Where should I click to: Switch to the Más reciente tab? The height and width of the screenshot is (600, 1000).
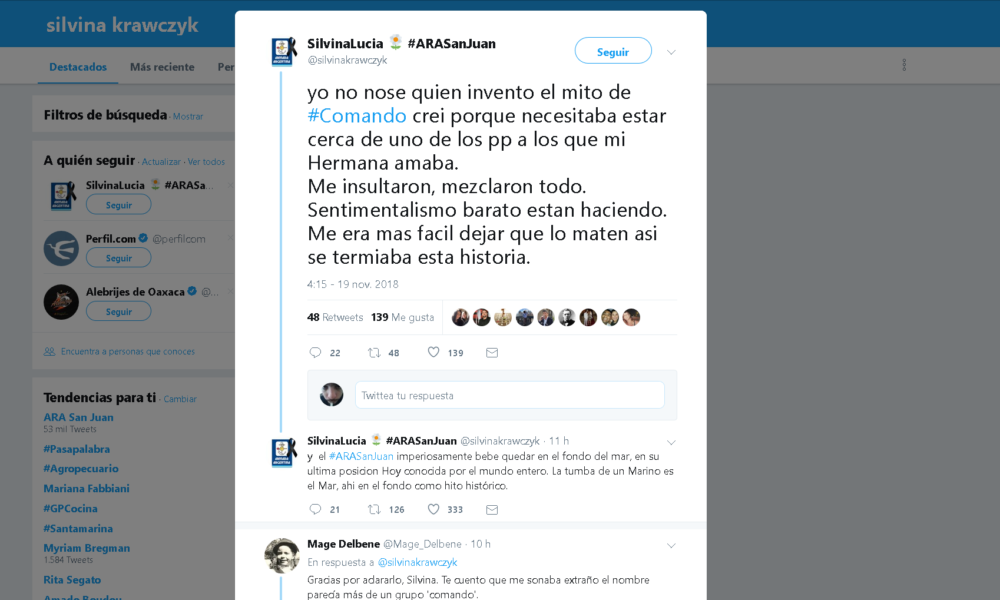162,67
